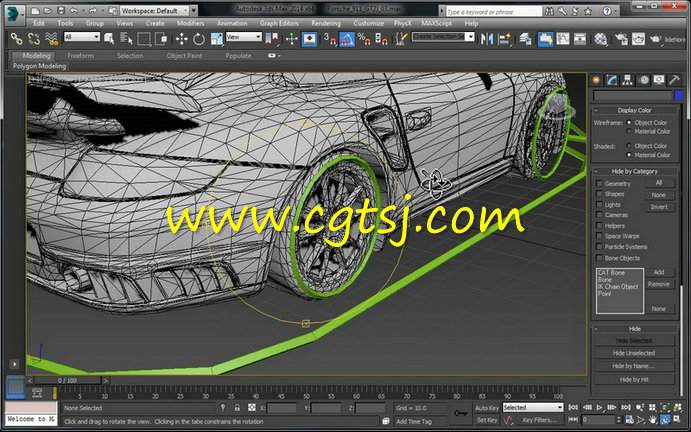
Task: Activate Select and Move tool
Action: [x=181, y=39]
